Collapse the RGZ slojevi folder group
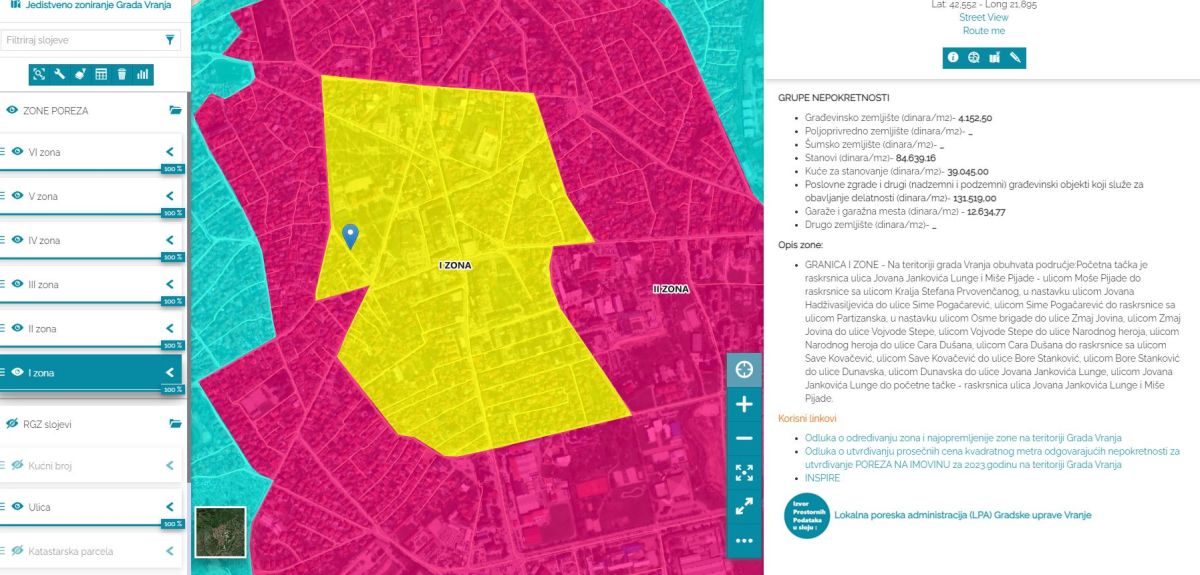The width and height of the screenshot is (1200, 575). [175, 424]
